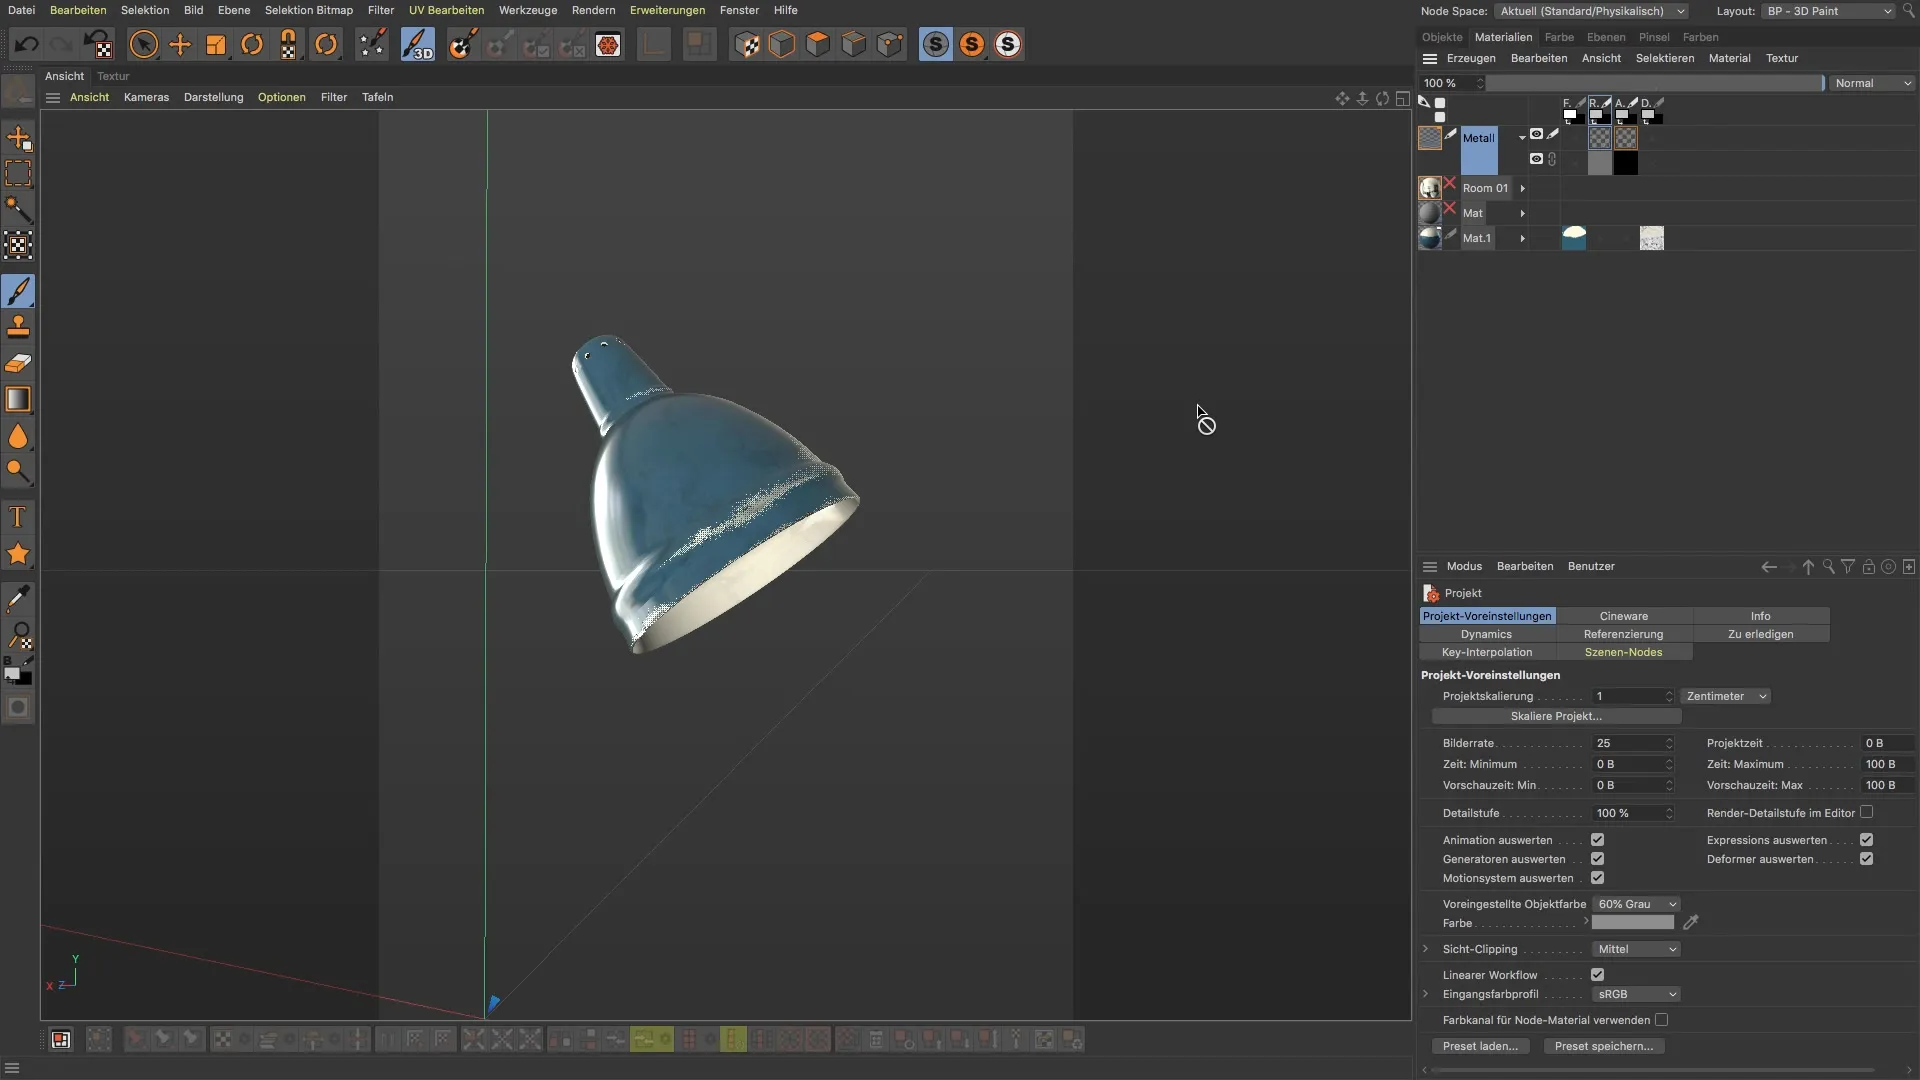Open the UV Bearbeiten menu

point(446,10)
